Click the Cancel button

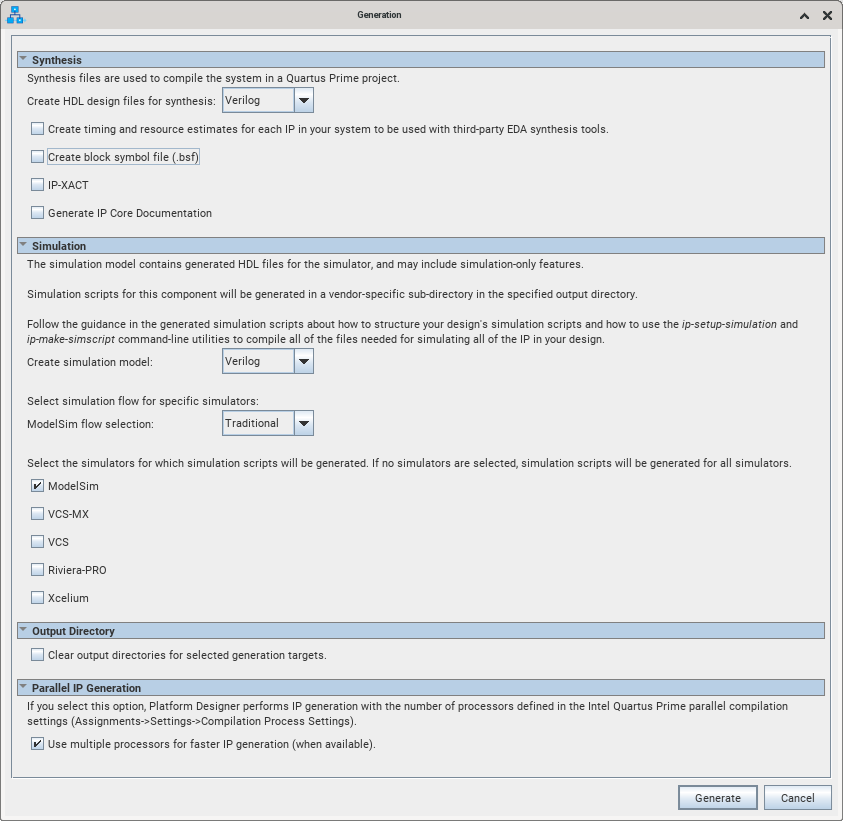pos(797,798)
